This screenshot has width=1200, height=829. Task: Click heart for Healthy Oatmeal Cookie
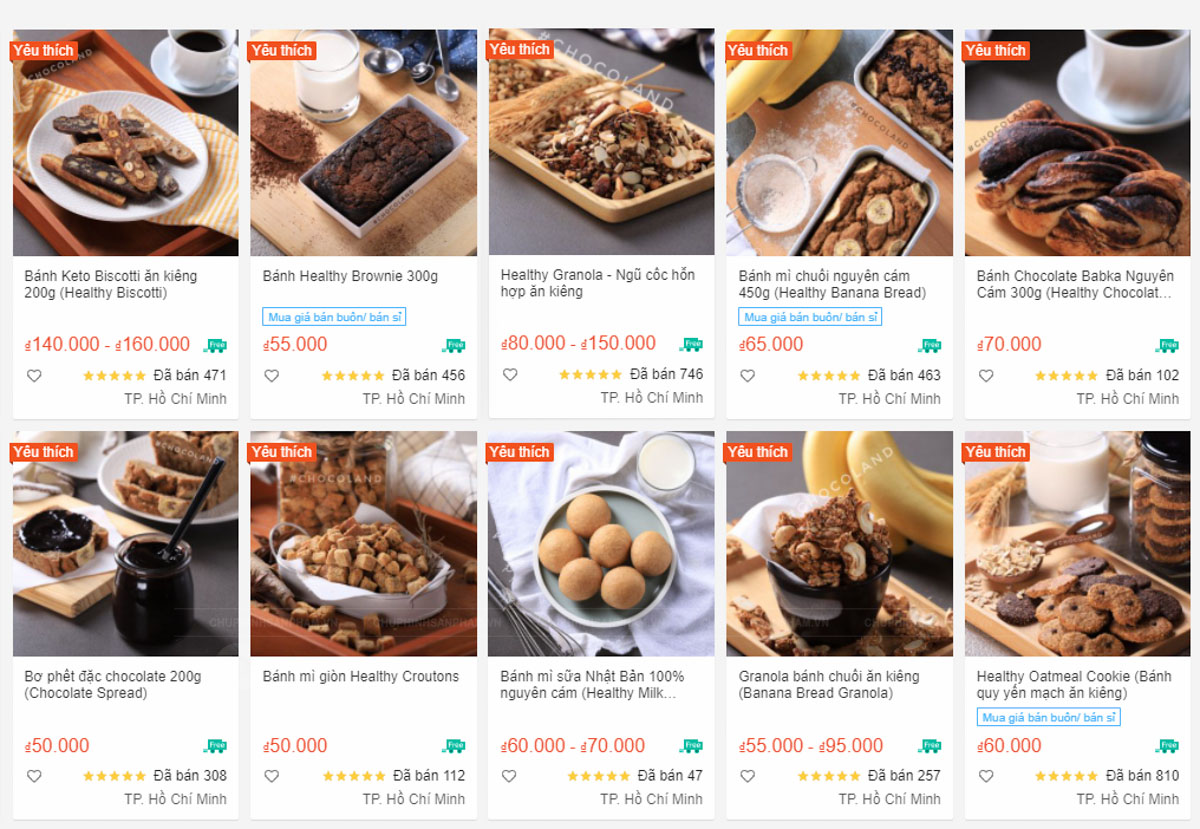click(x=986, y=776)
